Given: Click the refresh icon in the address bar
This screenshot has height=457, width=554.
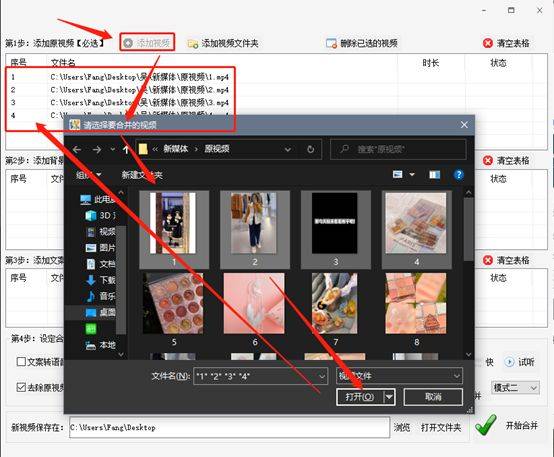Looking at the screenshot, I should [x=311, y=149].
